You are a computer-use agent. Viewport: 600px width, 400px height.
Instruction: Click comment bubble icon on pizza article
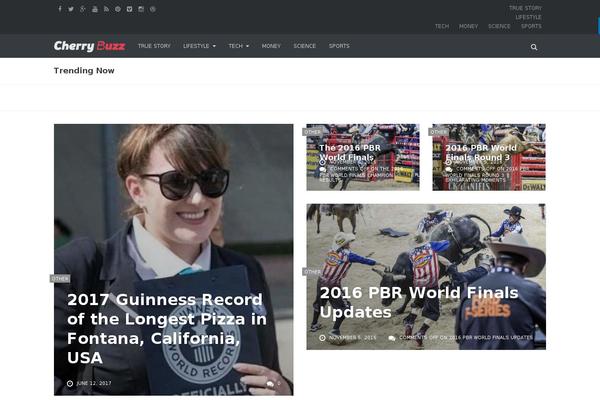(270, 384)
